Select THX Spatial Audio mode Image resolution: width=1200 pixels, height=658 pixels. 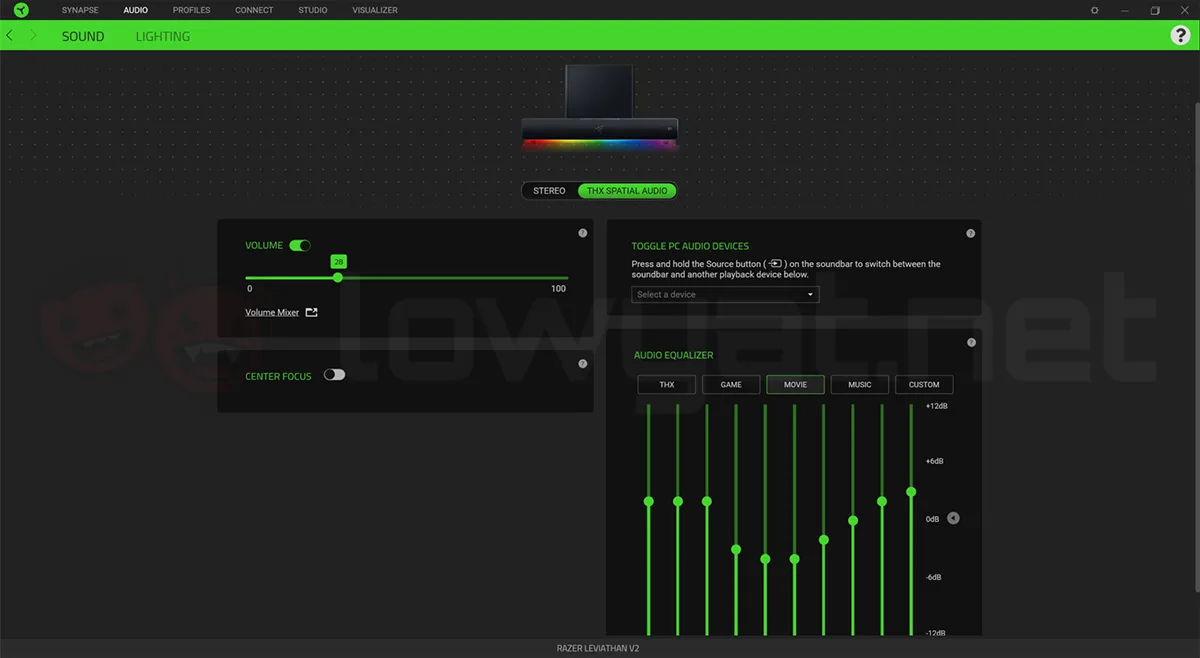pyautogui.click(x=627, y=190)
